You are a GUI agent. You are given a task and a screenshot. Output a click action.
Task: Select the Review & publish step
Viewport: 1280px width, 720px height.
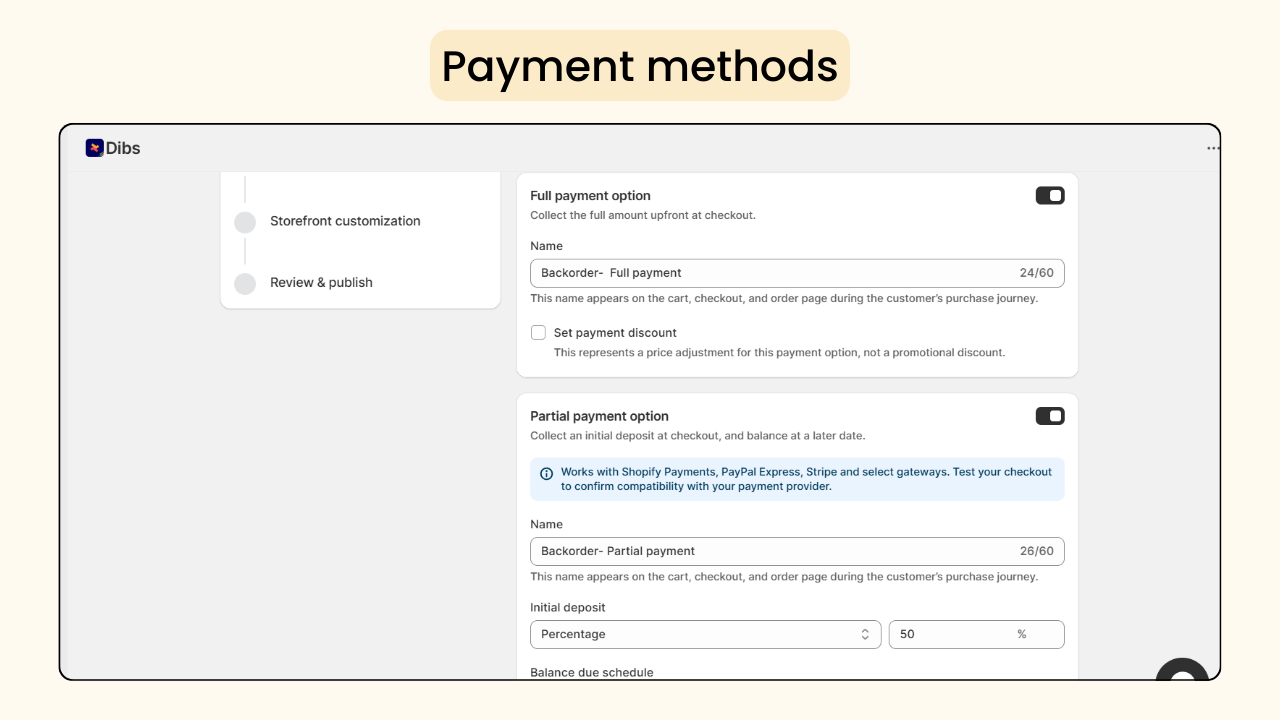coord(320,283)
